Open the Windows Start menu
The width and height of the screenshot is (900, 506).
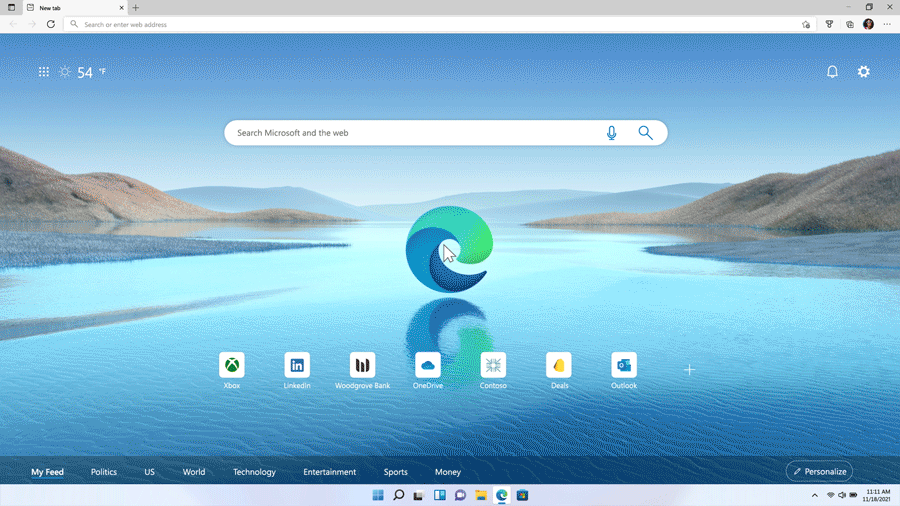click(x=378, y=495)
